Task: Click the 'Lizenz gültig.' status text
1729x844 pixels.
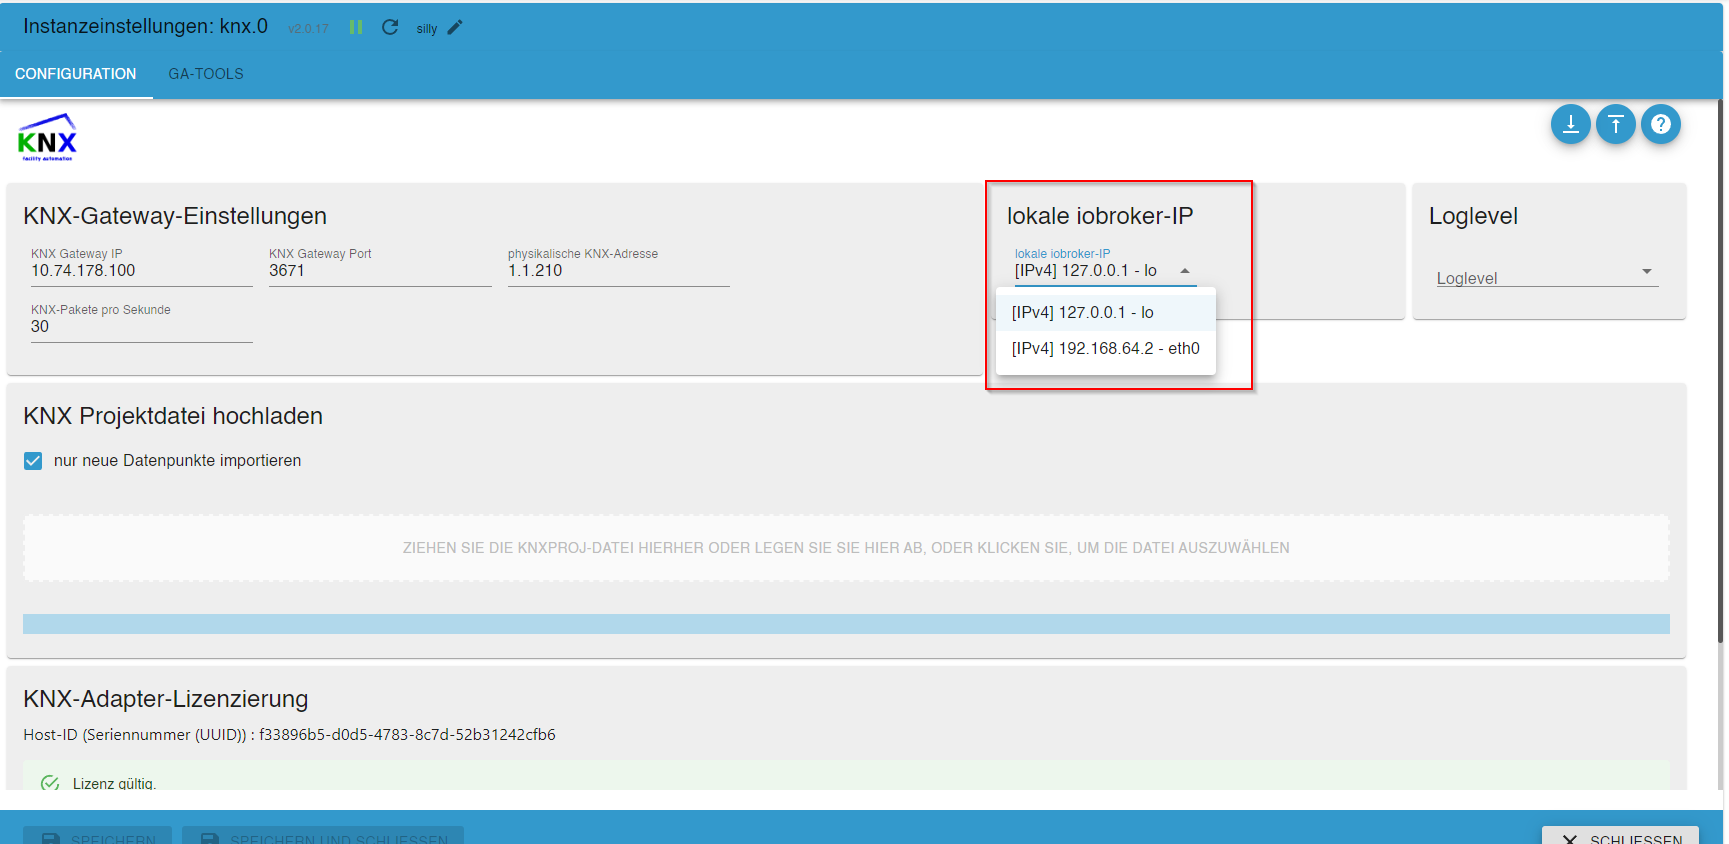Action: tap(114, 783)
